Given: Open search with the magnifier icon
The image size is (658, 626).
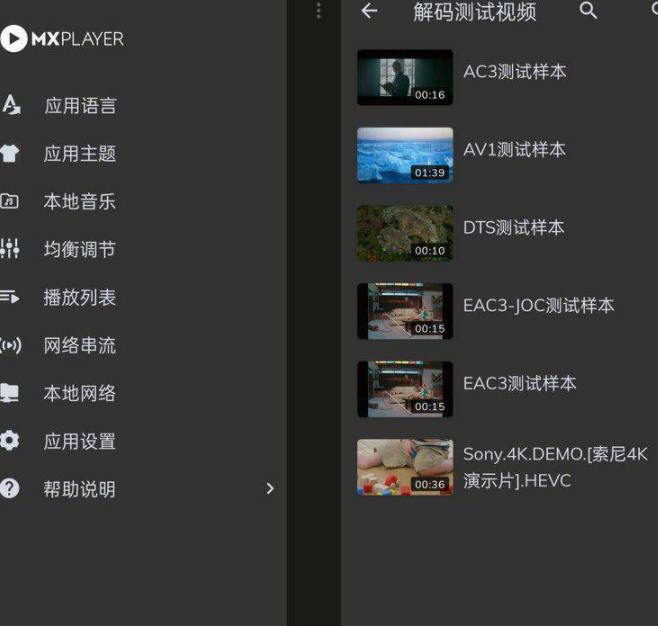Looking at the screenshot, I should click(588, 10).
